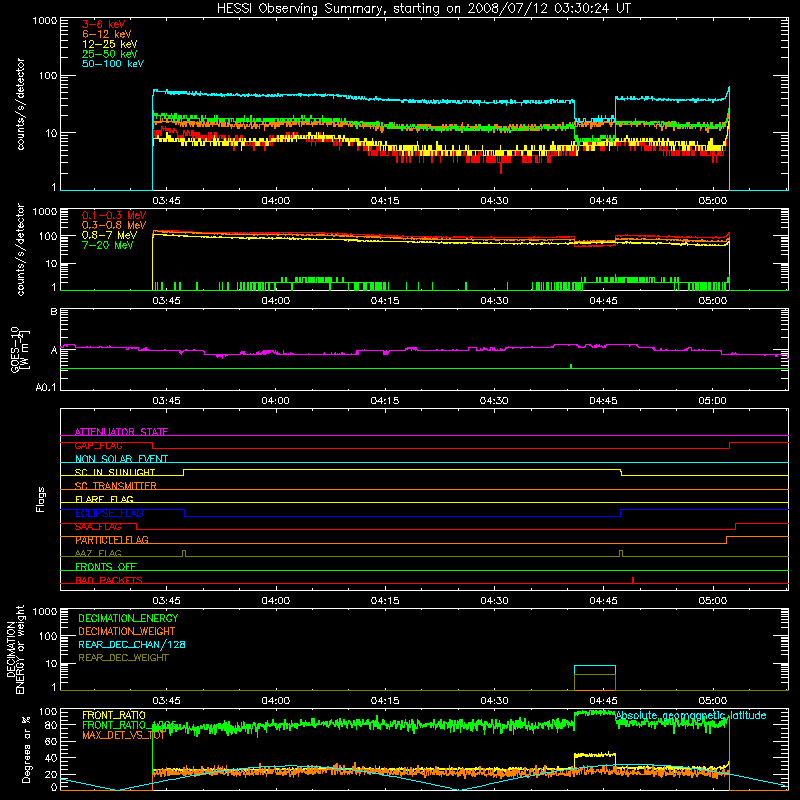Select the ATTENUATOR_STATE flag label
Image resolution: width=800 pixels, height=800 pixels.
121,432
